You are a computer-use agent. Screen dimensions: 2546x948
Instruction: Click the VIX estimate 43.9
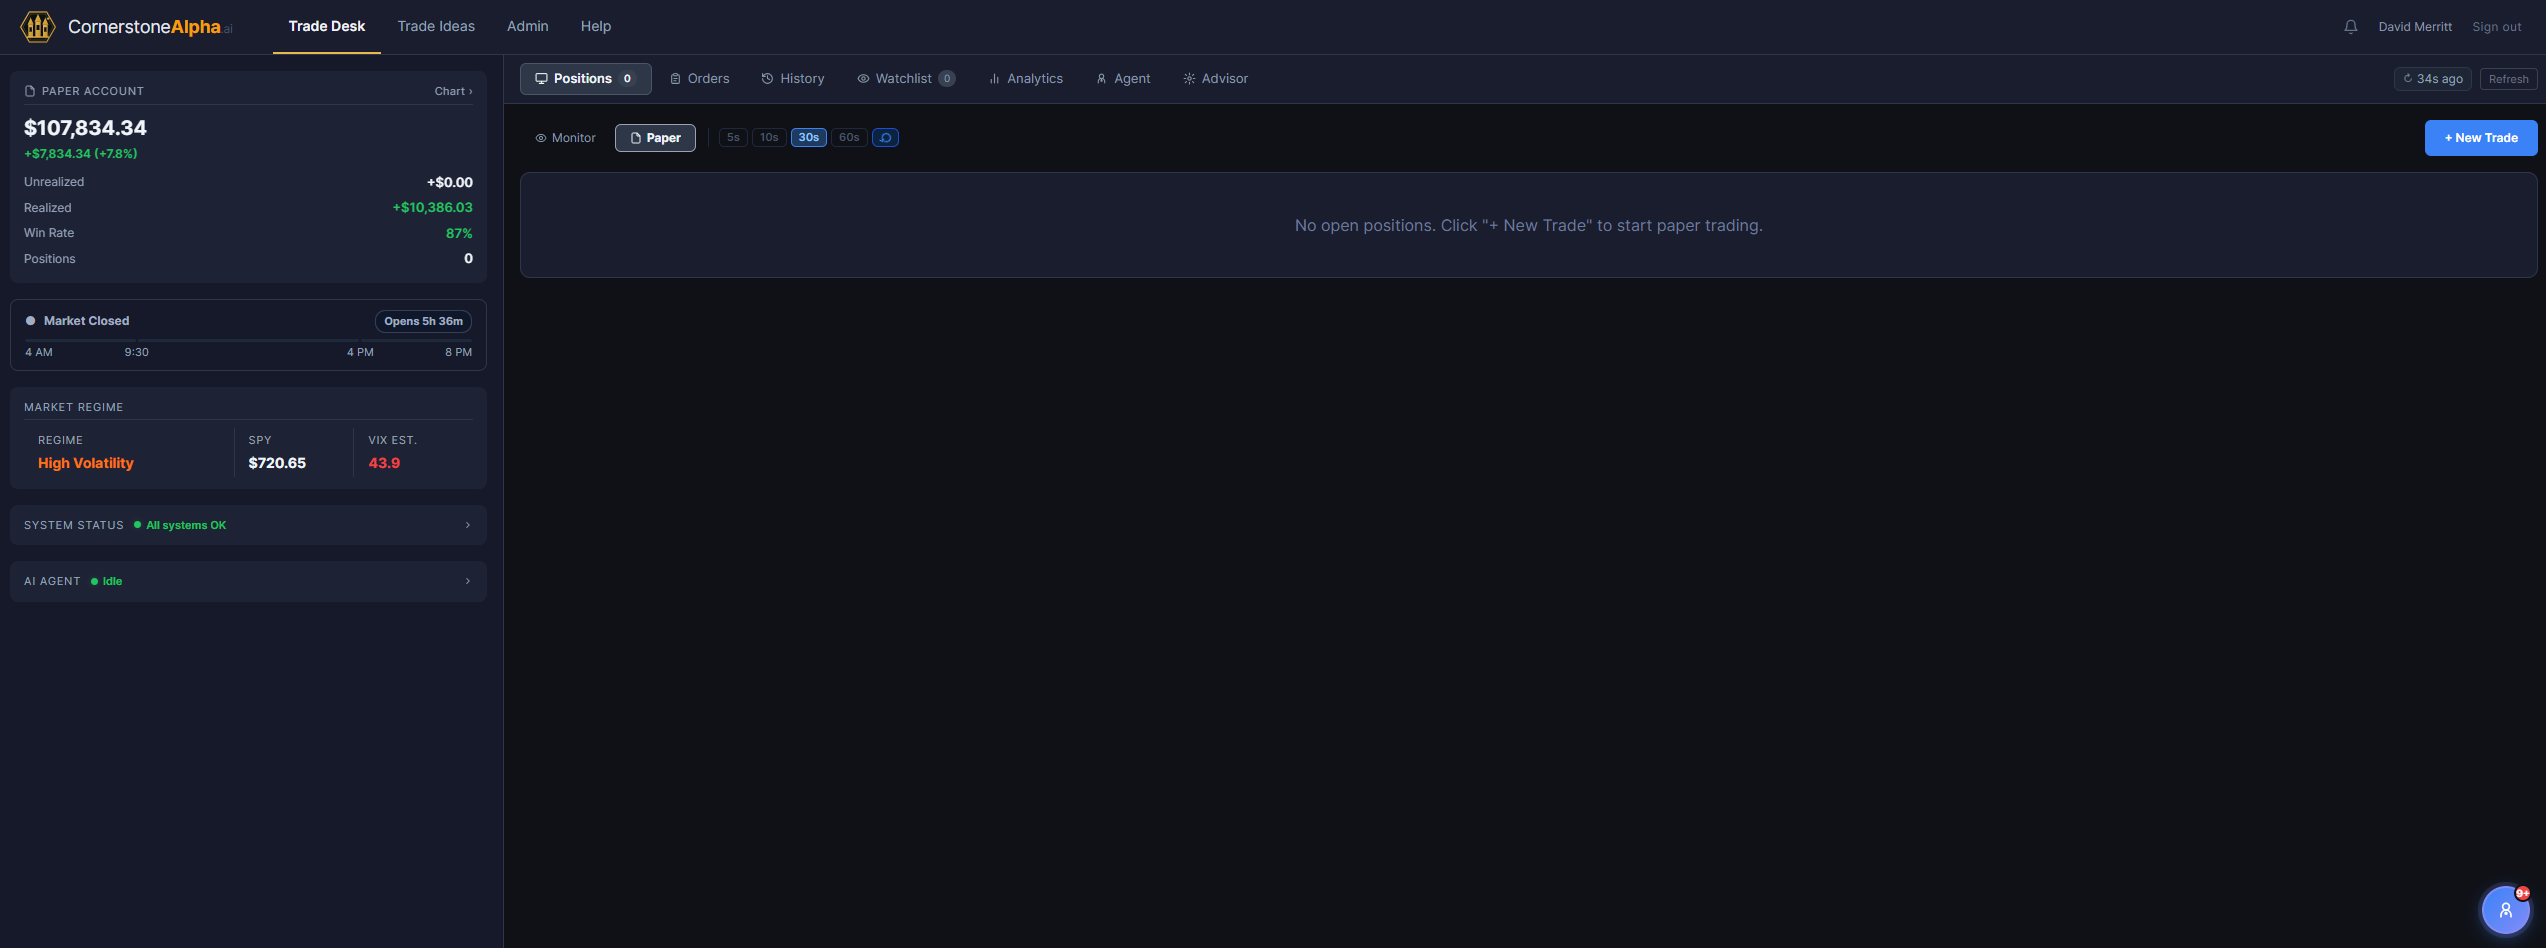(384, 463)
